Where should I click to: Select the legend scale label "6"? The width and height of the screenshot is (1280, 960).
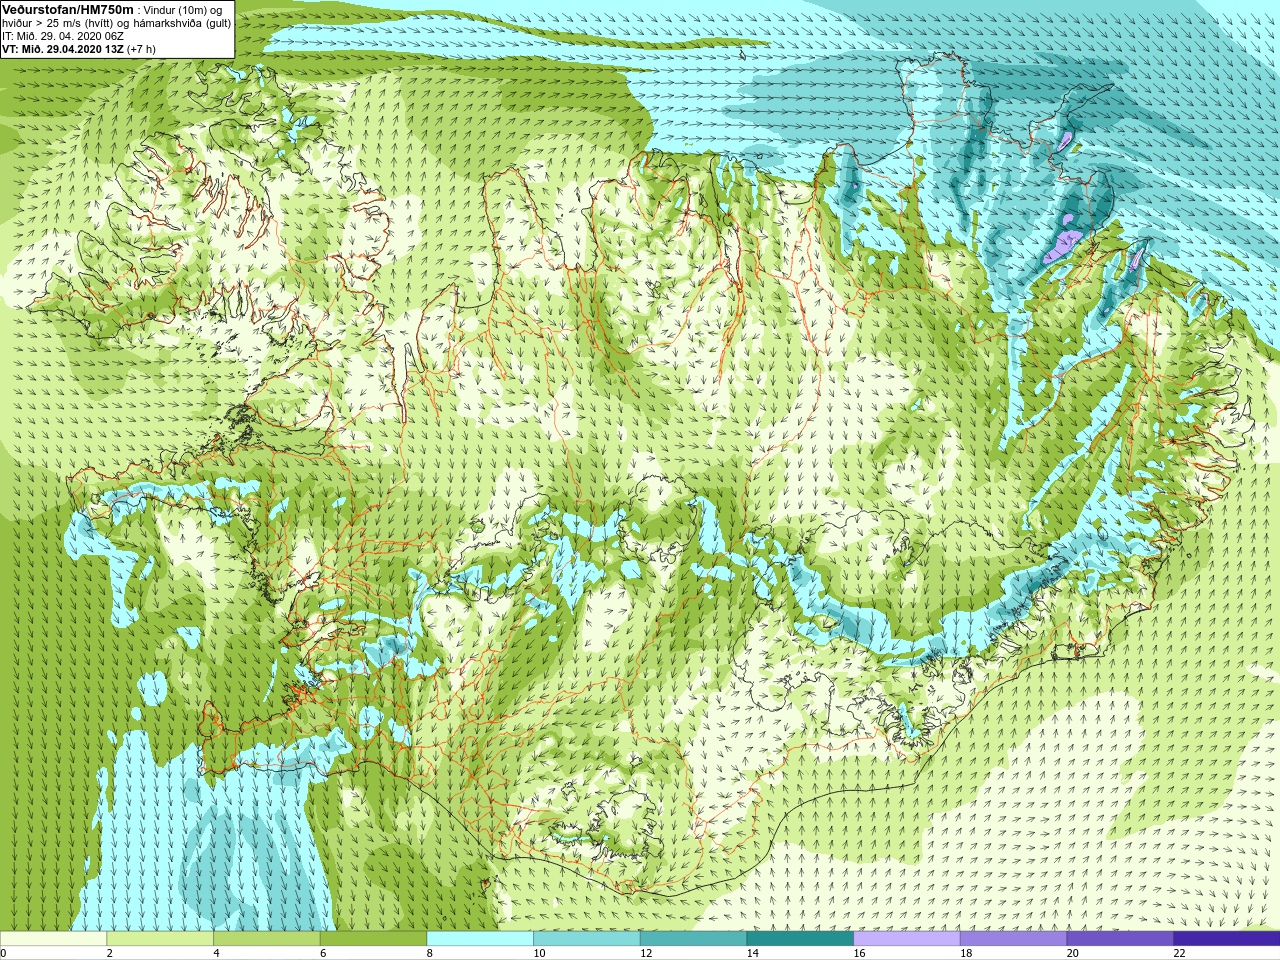[323, 953]
